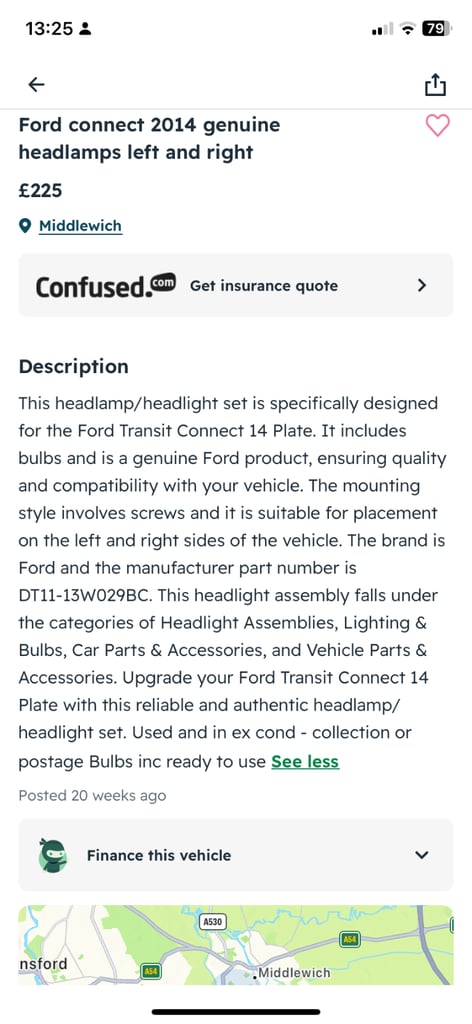Image resolution: width=472 pixels, height=1024 pixels.
Task: Tap the Wi-Fi status icon
Action: [409, 28]
